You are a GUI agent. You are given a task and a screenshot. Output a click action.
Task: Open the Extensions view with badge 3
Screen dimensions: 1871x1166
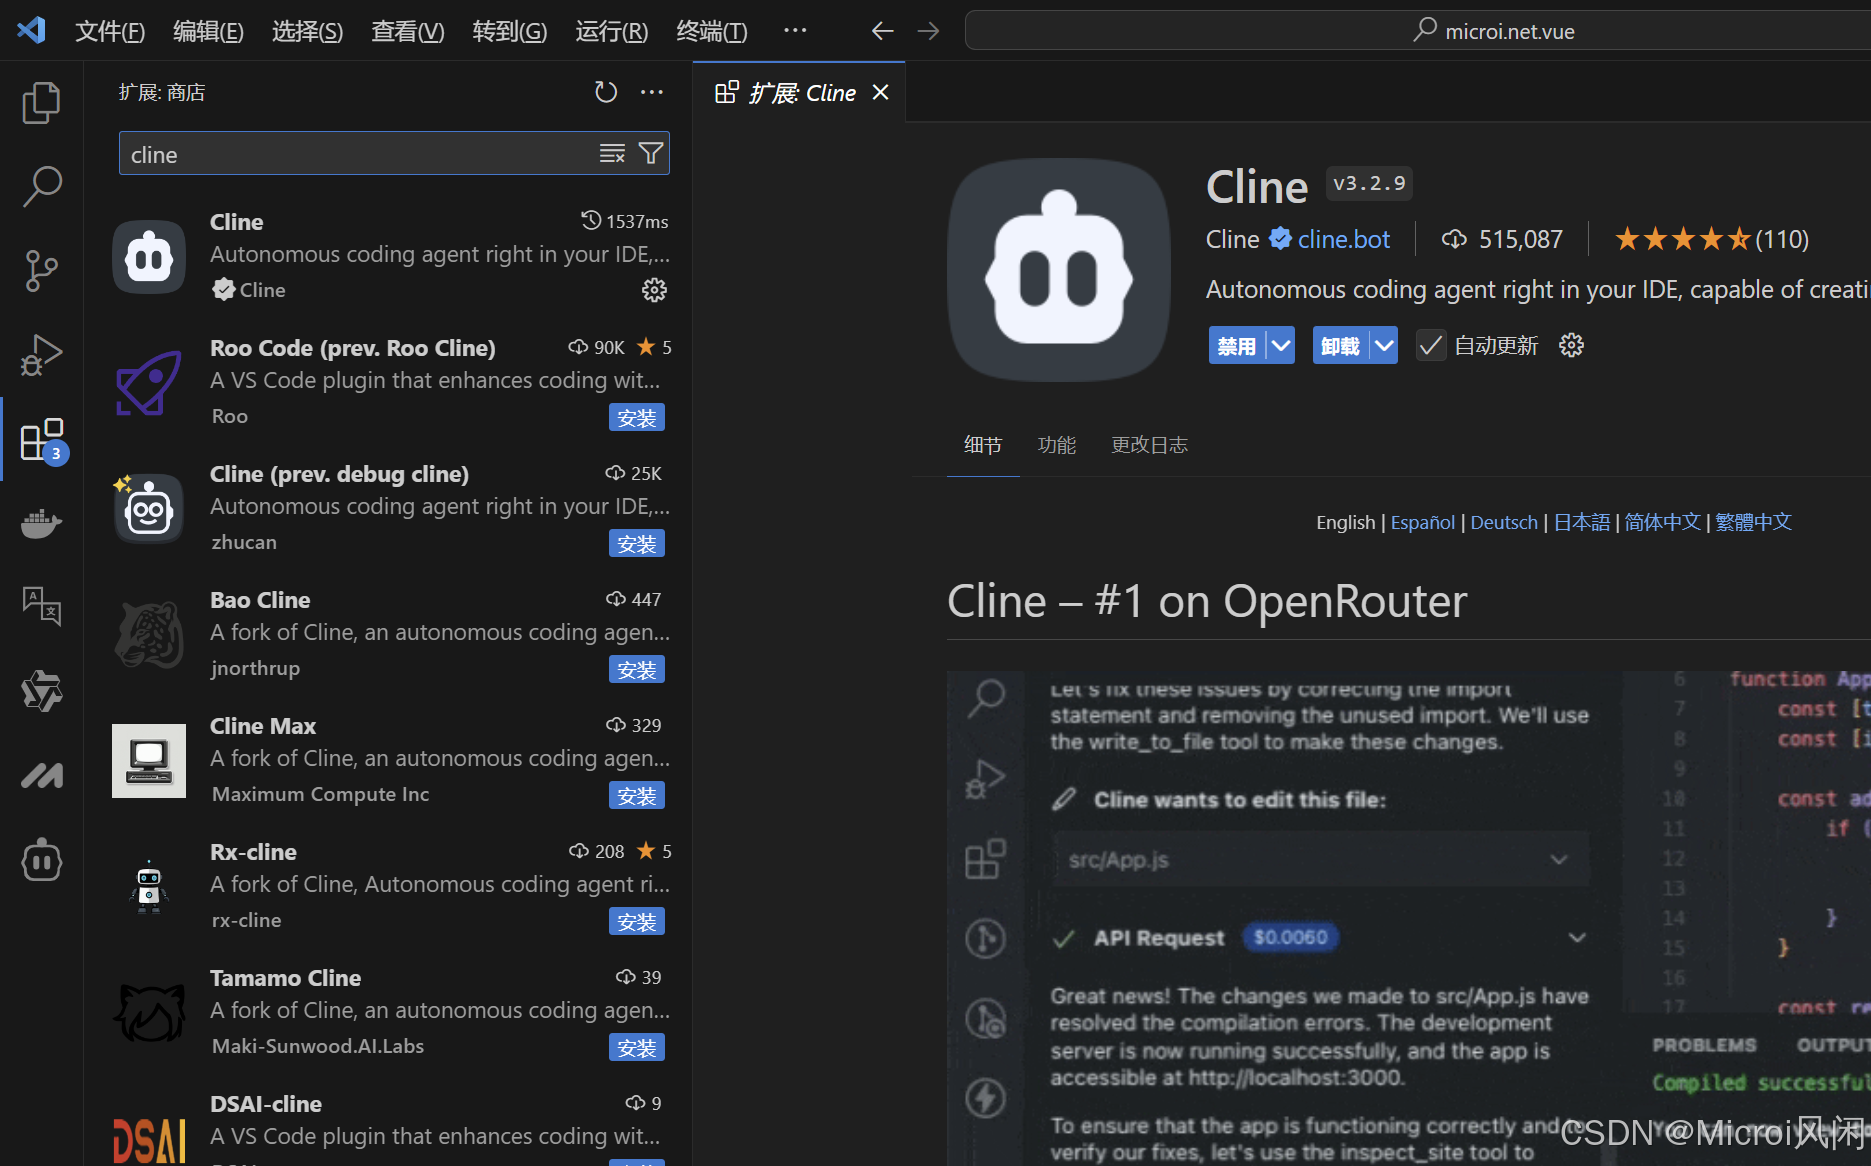pos(41,440)
